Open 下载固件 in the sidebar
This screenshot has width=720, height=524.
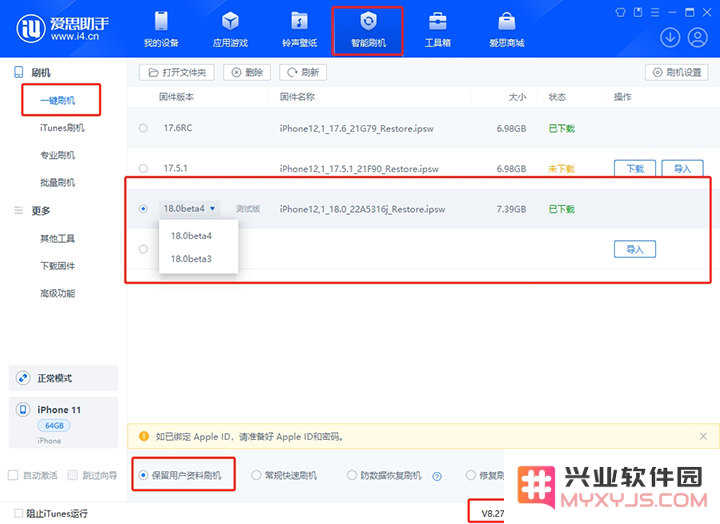(57, 265)
